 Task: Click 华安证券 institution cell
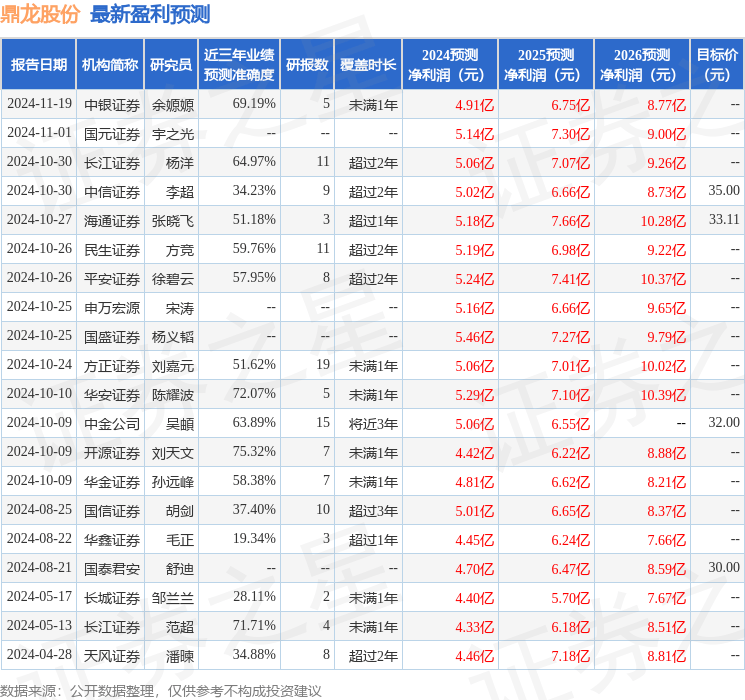click(112, 395)
